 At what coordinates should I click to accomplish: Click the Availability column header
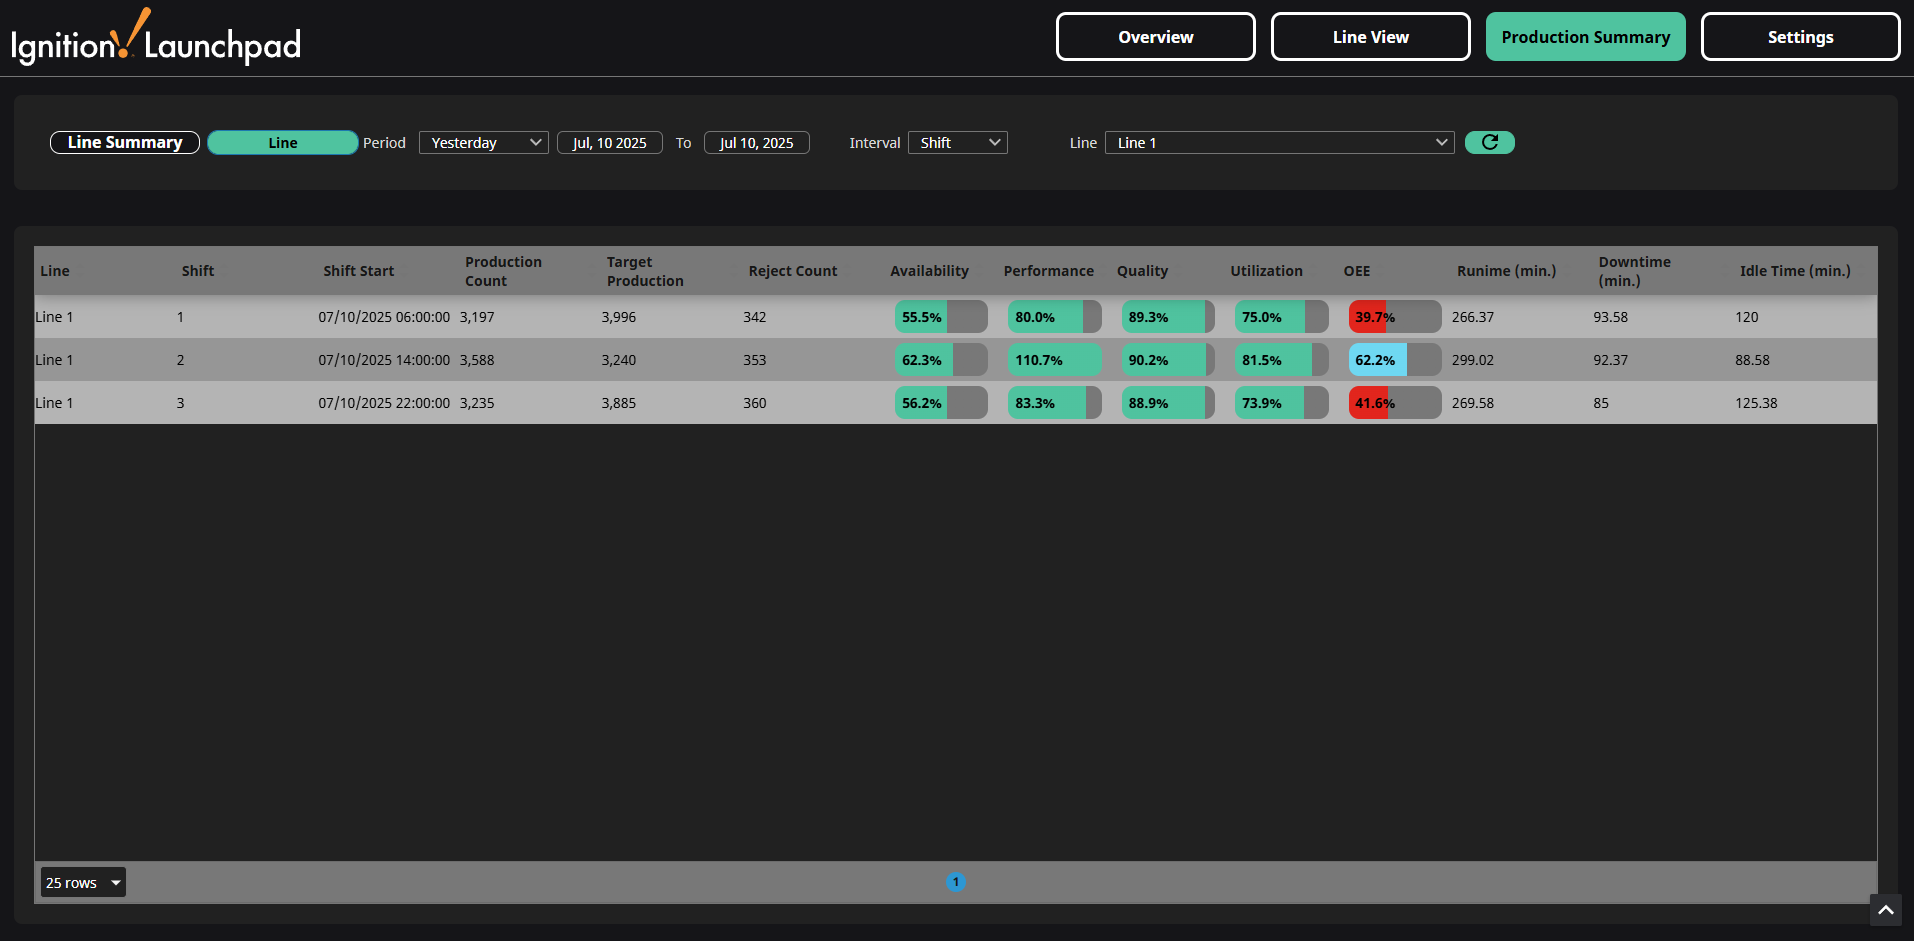pyautogui.click(x=929, y=271)
